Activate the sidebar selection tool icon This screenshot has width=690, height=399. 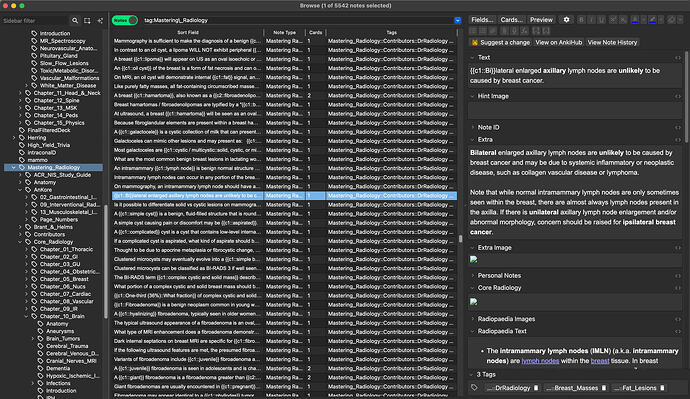[87, 21]
